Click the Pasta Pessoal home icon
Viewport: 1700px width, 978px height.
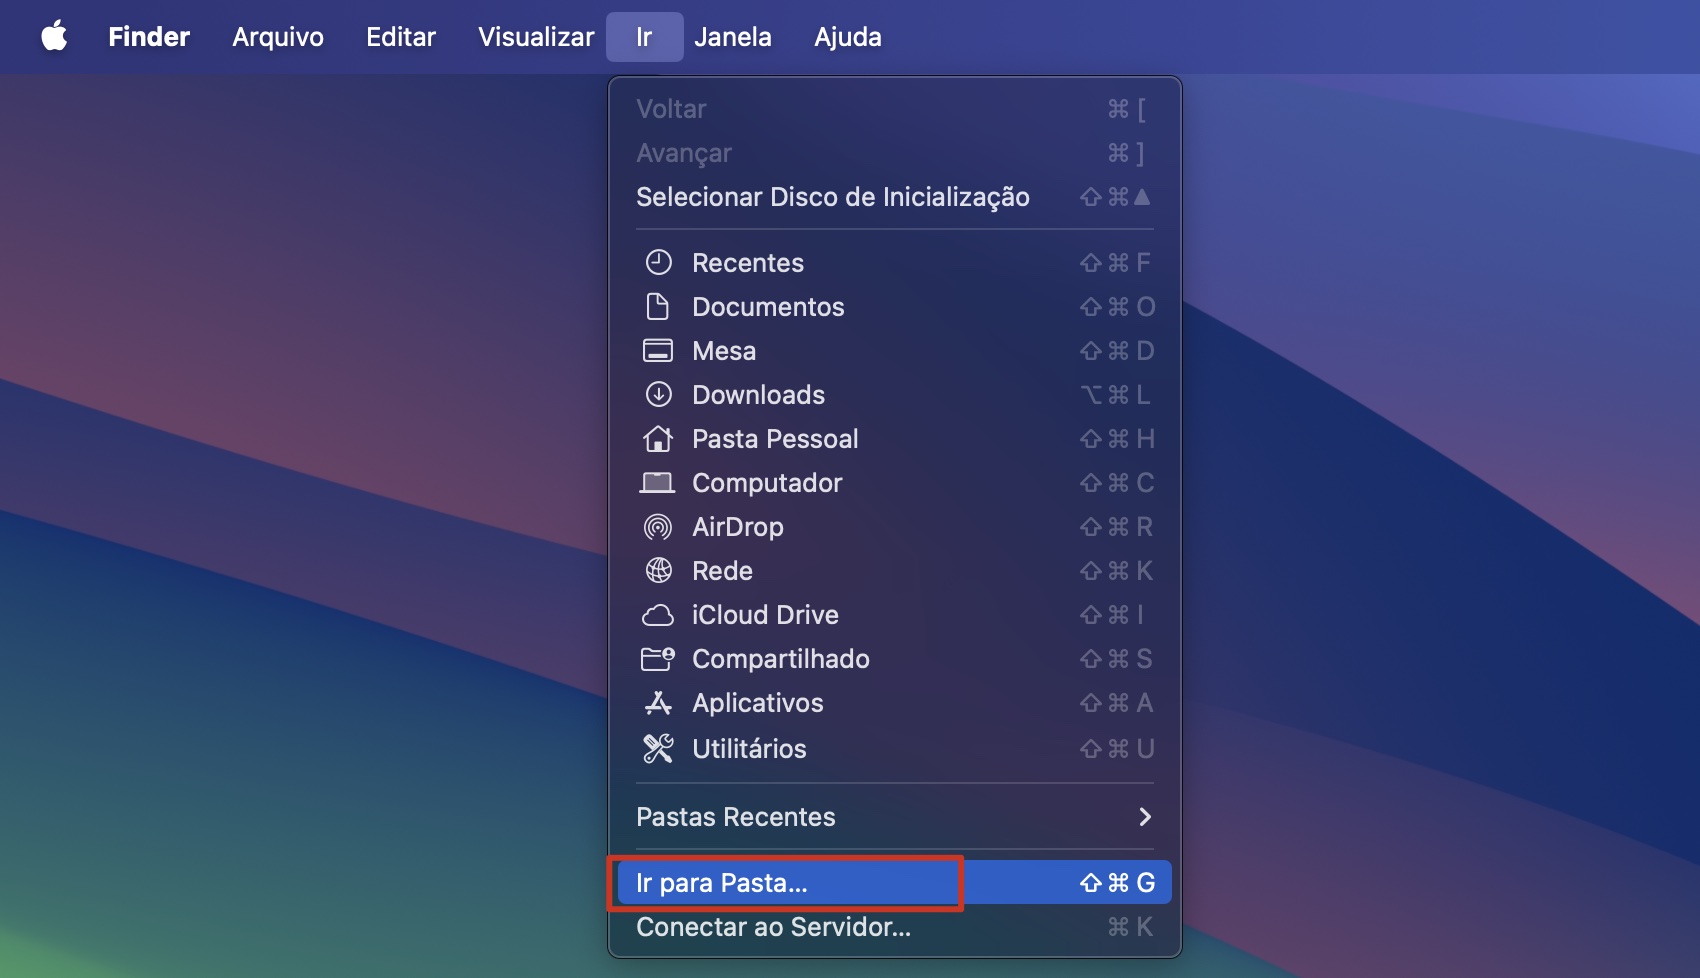point(659,438)
